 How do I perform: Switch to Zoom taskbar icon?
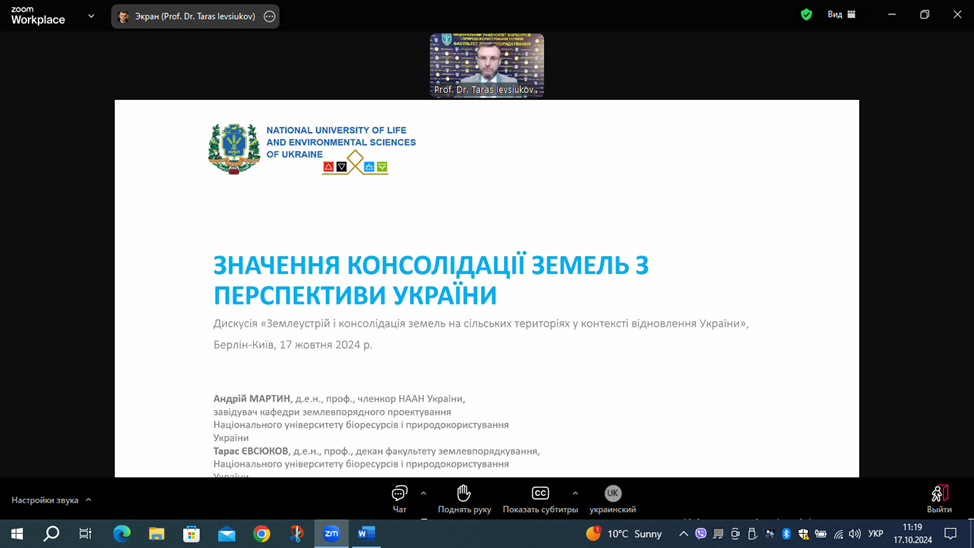(331, 534)
